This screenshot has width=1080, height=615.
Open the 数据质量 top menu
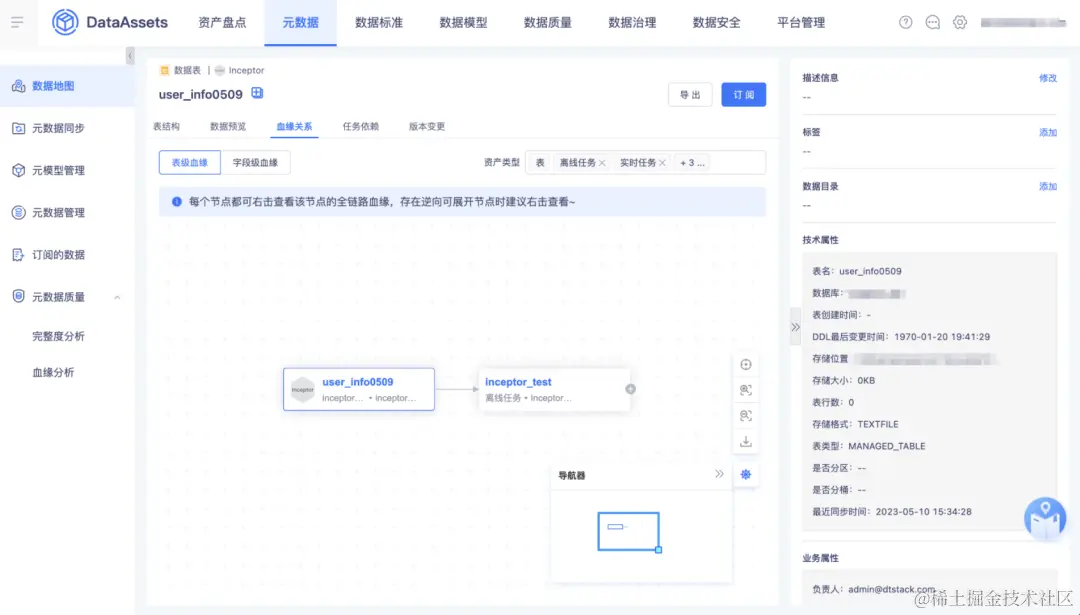click(x=548, y=23)
